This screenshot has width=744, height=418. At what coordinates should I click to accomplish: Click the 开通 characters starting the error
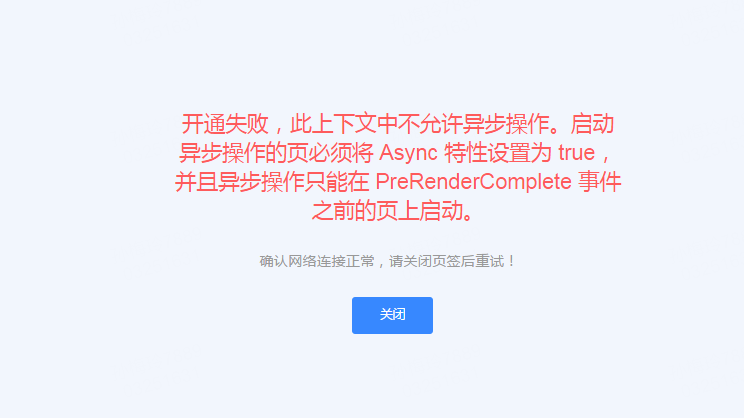pyautogui.click(x=203, y=124)
